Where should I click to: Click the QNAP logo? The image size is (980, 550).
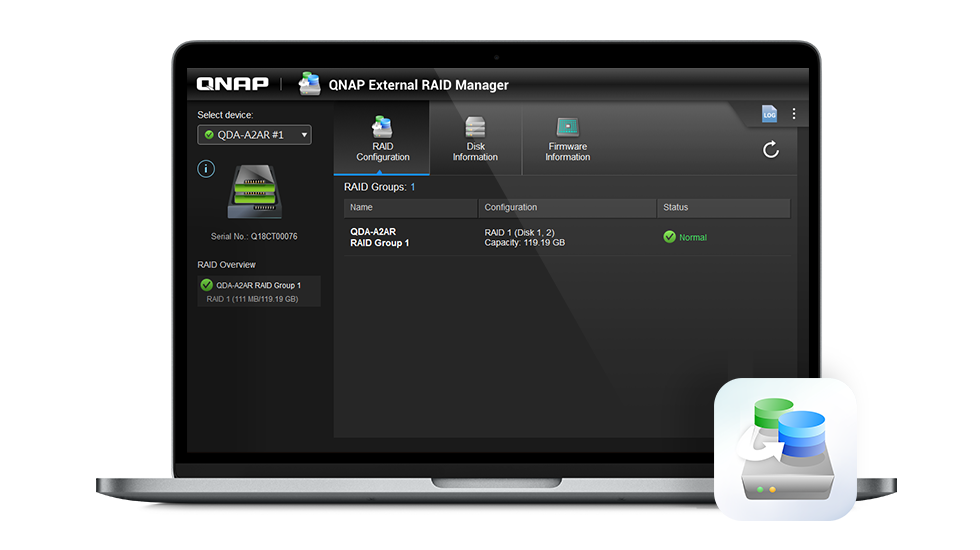coord(232,84)
